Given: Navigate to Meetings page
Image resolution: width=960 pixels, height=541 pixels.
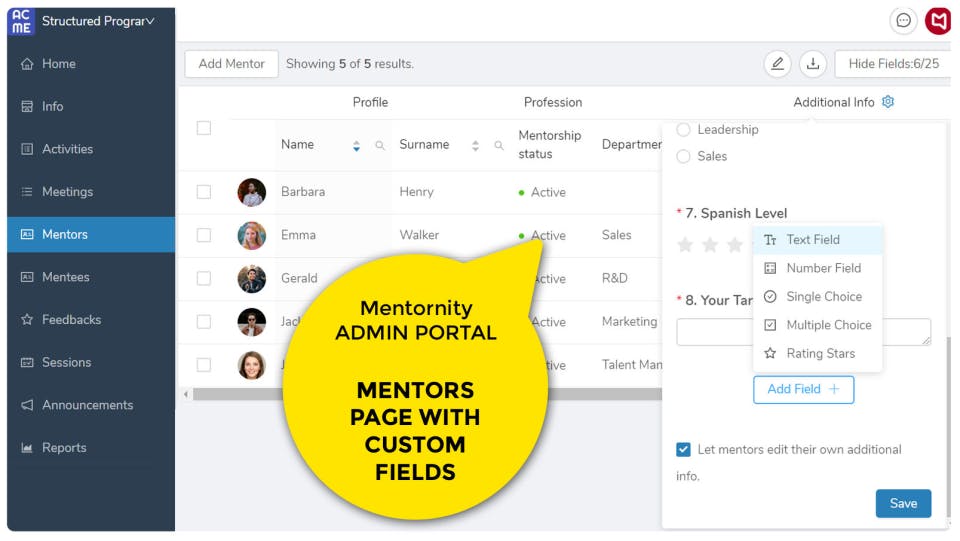Looking at the screenshot, I should [x=91, y=192].
